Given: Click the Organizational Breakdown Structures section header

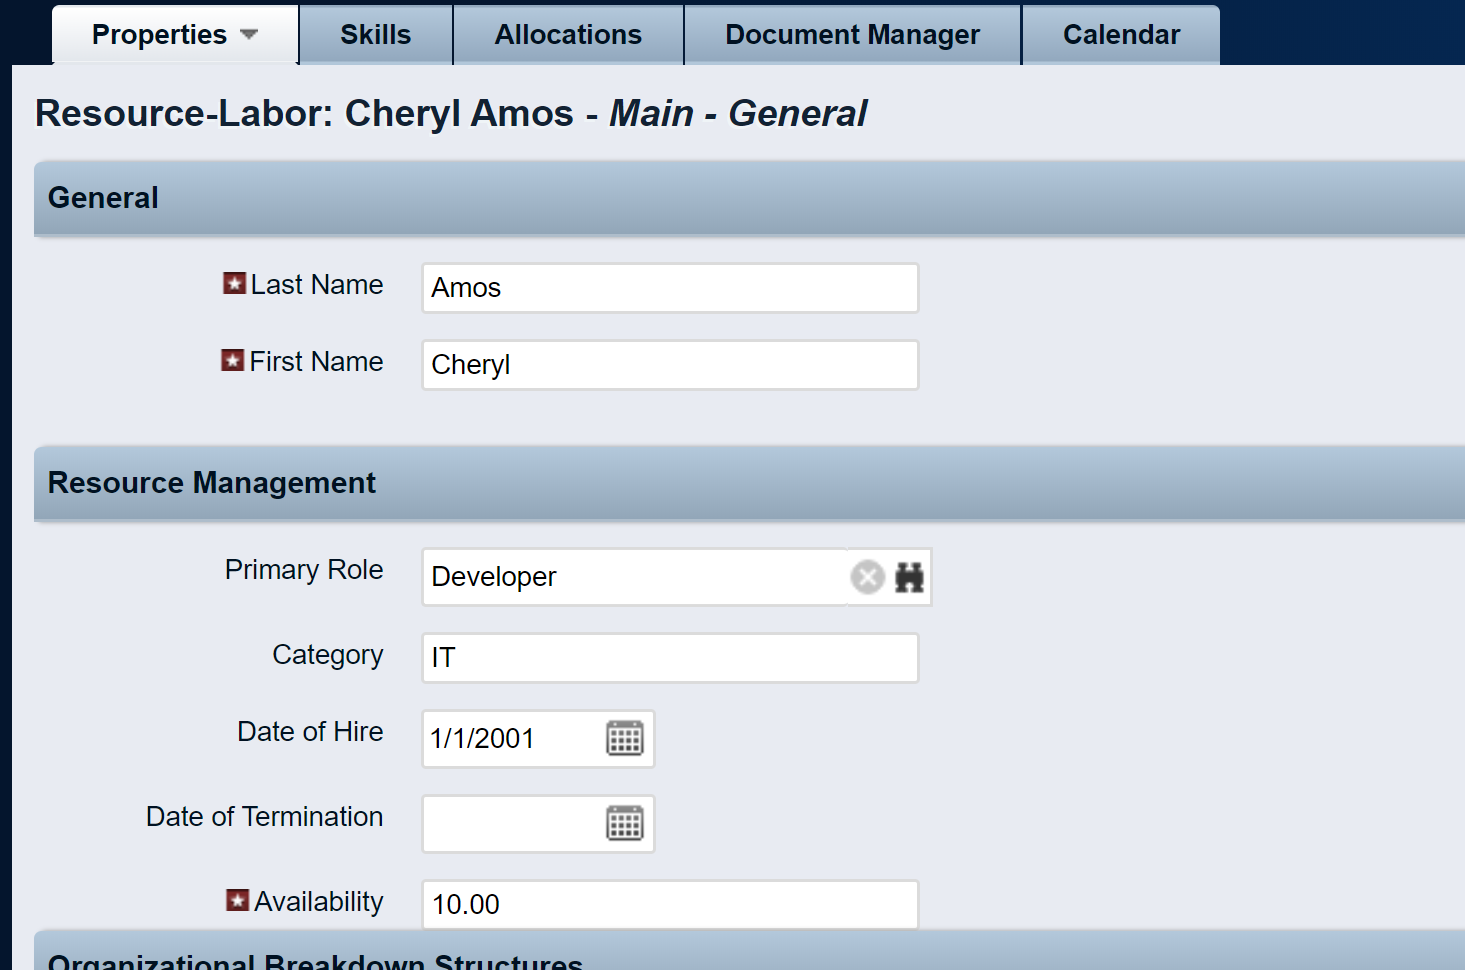Looking at the screenshot, I should coord(750,951).
